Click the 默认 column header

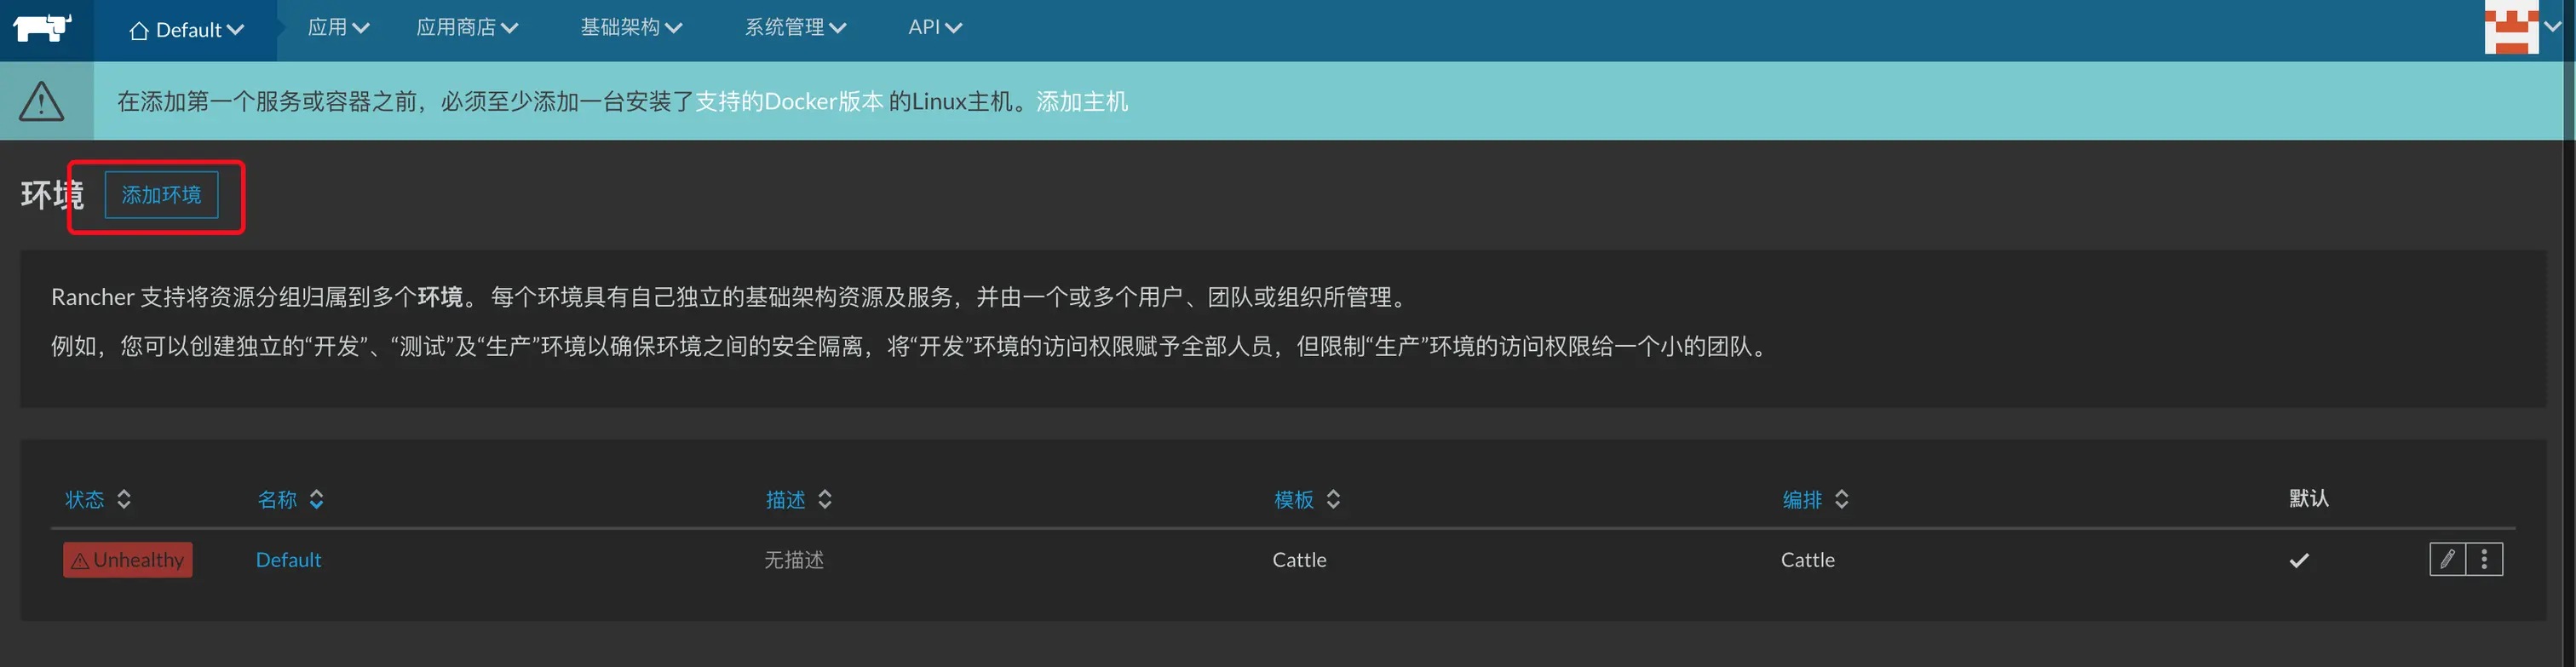2309,498
